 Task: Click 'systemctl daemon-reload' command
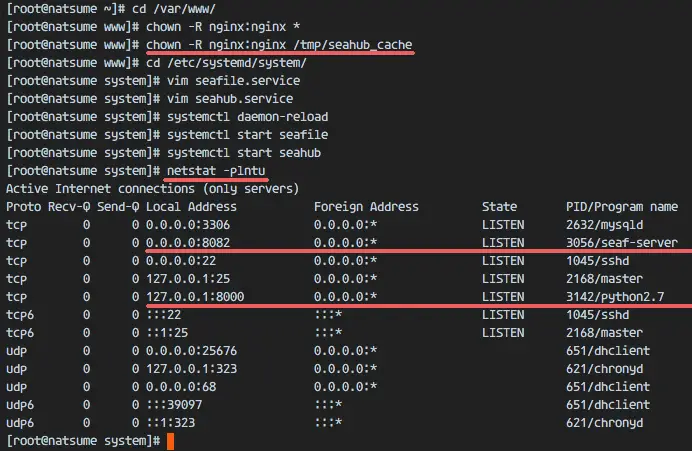[x=247, y=117]
